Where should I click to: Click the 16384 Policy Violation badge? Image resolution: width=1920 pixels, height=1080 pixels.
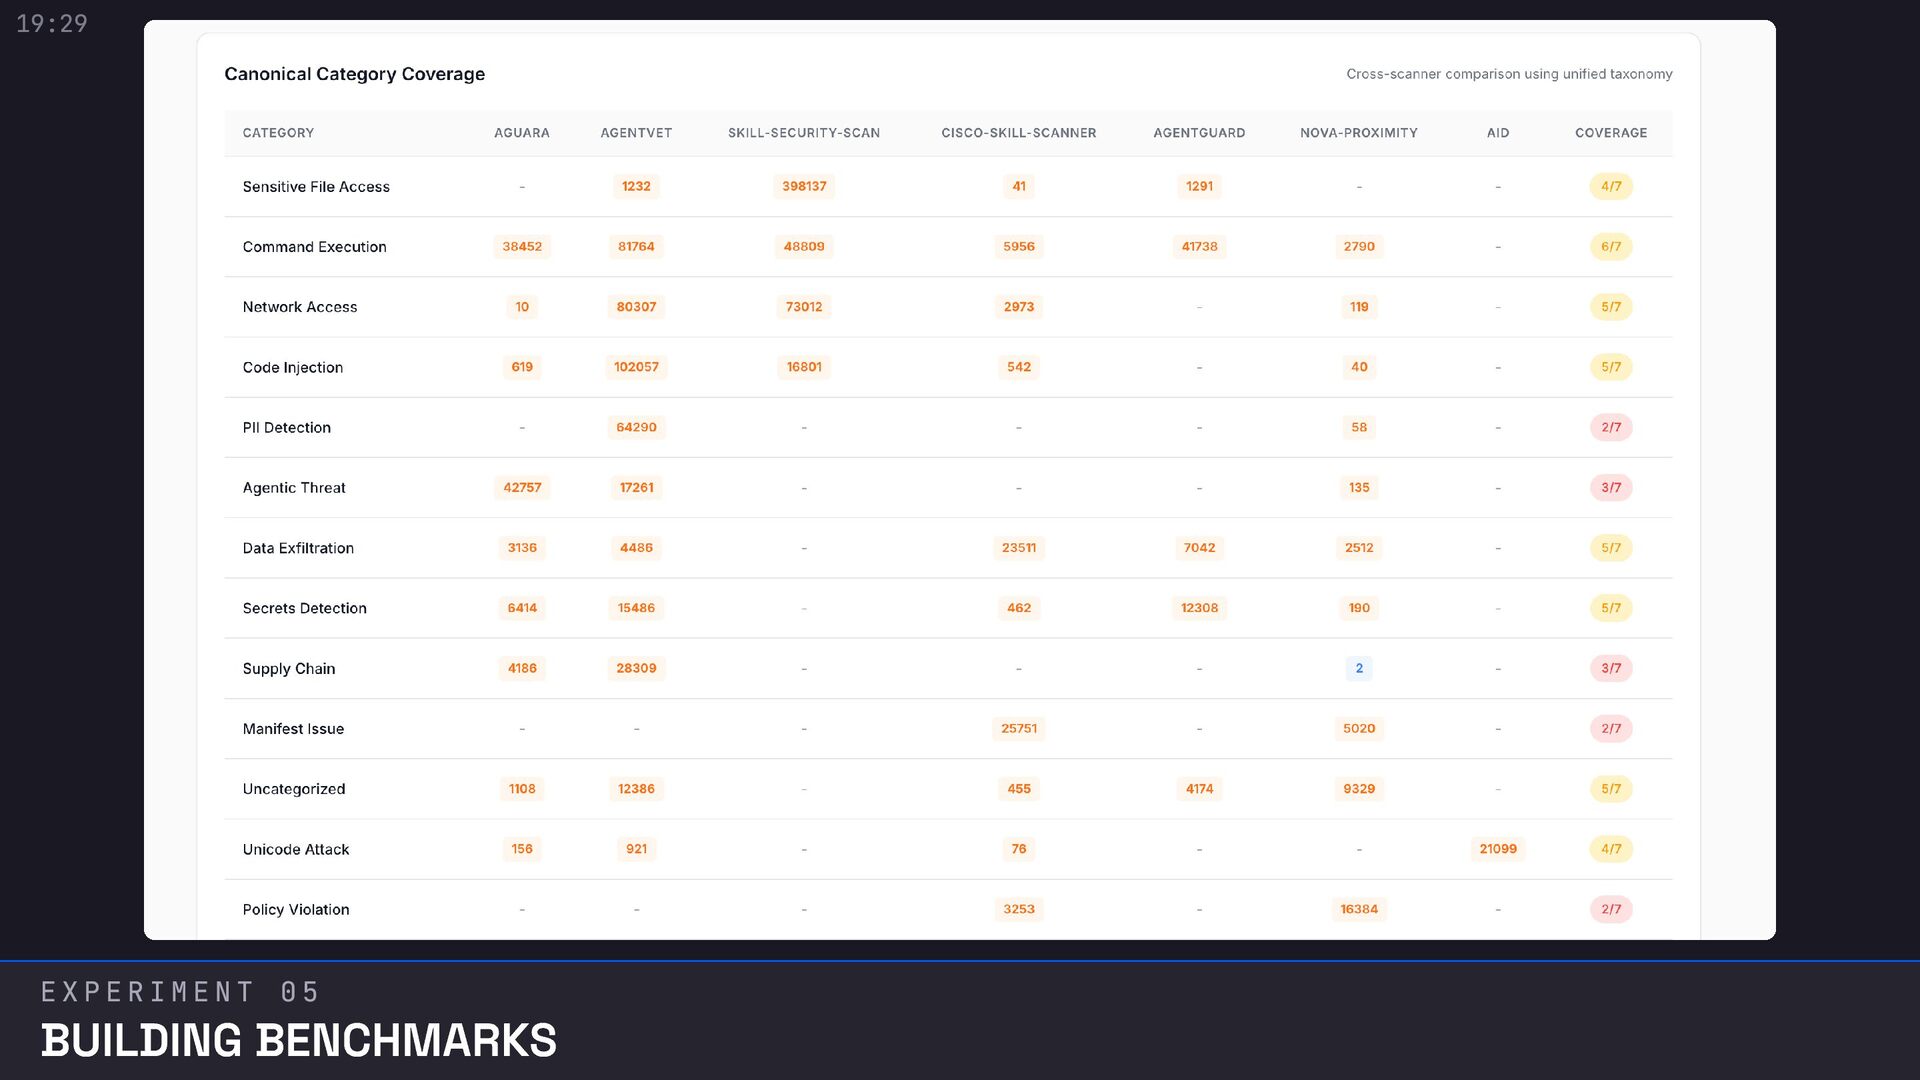click(1358, 909)
